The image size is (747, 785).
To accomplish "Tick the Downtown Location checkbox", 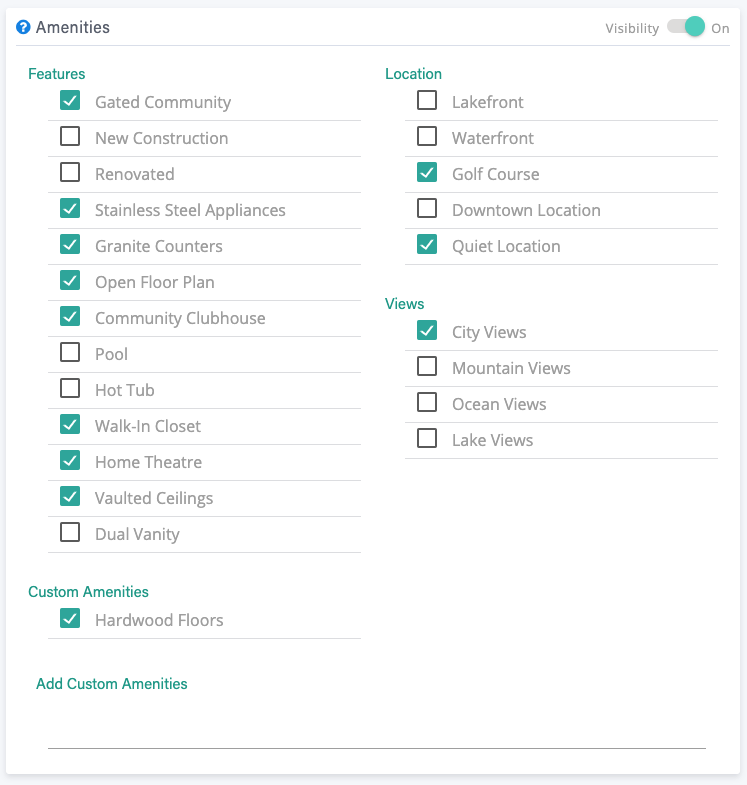I will tap(427, 208).
